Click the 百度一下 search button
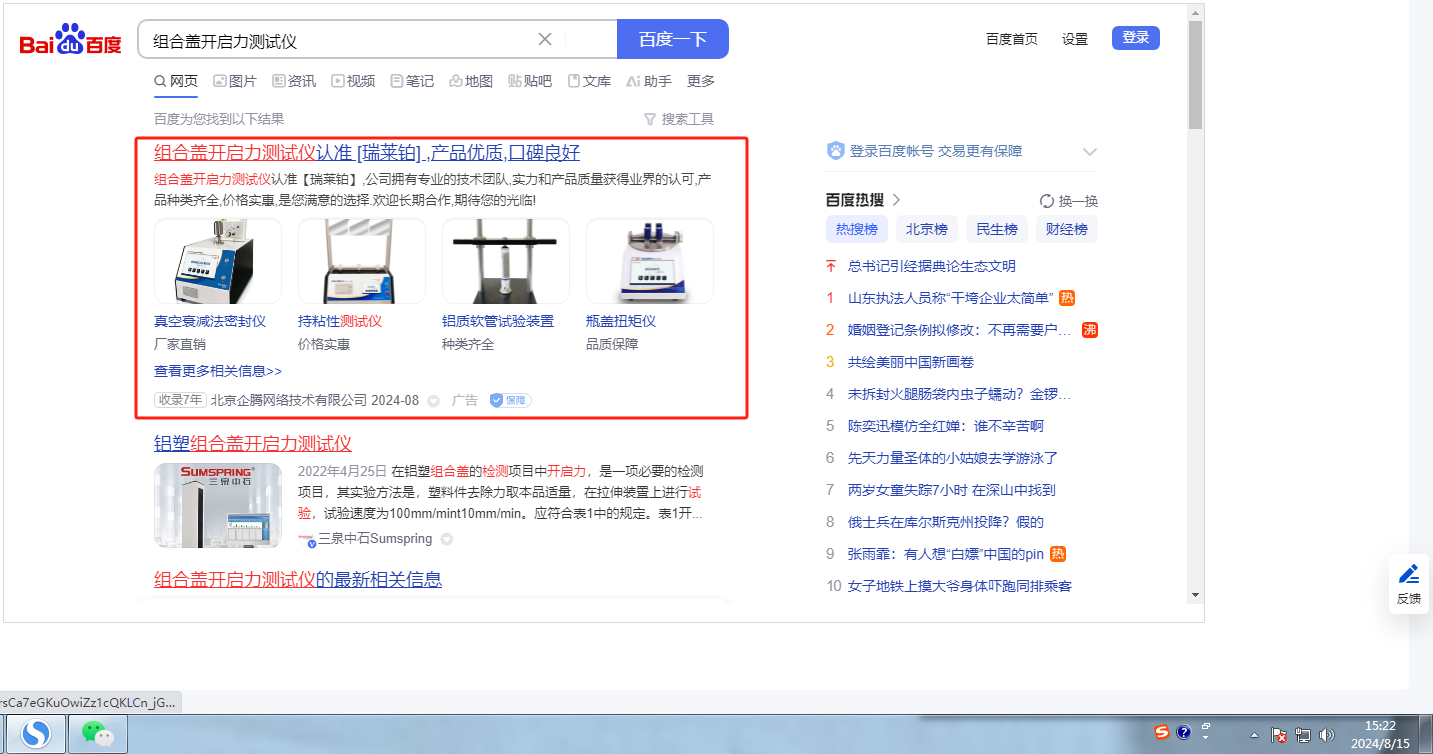Image resolution: width=1433 pixels, height=754 pixels. (673, 39)
